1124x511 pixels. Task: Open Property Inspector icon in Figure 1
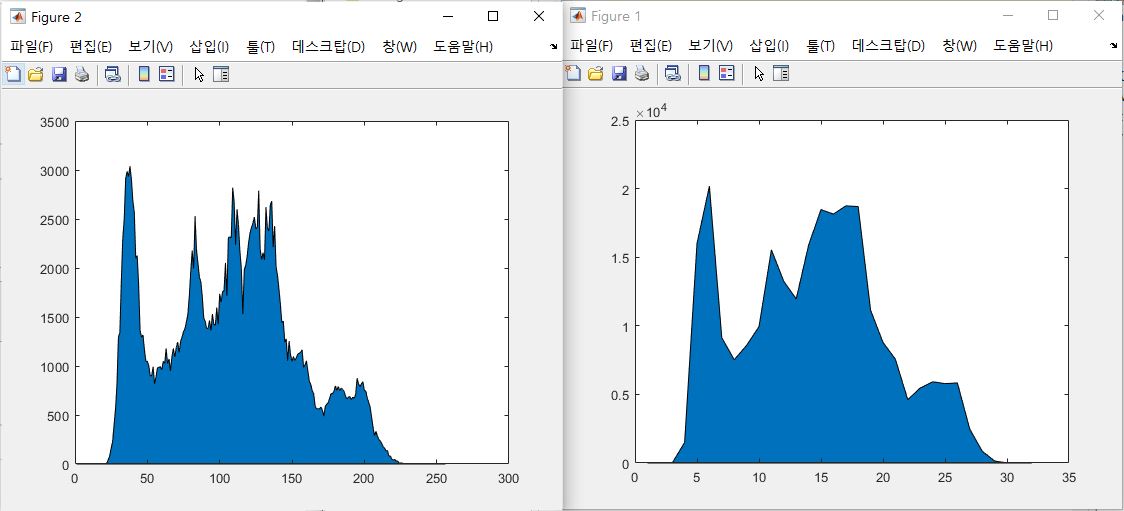pyautogui.click(x=781, y=73)
